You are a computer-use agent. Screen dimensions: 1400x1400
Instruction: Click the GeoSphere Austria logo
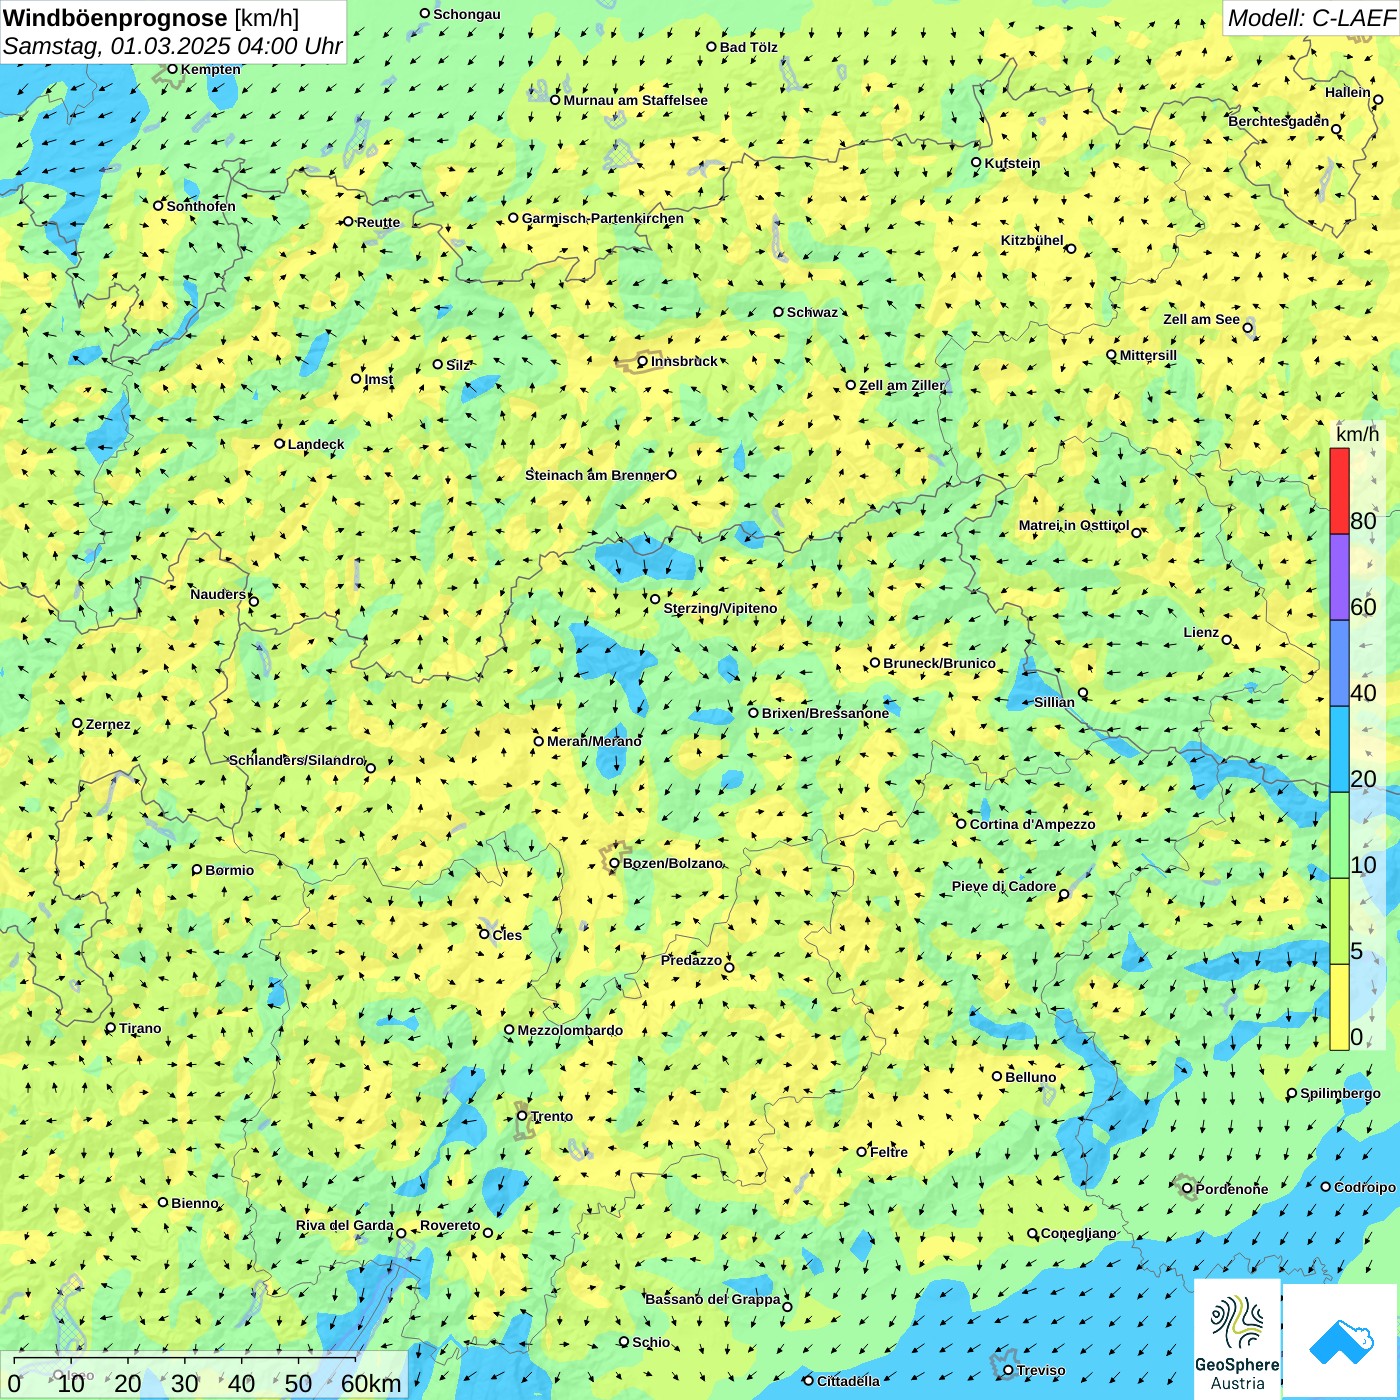coord(1237,1340)
